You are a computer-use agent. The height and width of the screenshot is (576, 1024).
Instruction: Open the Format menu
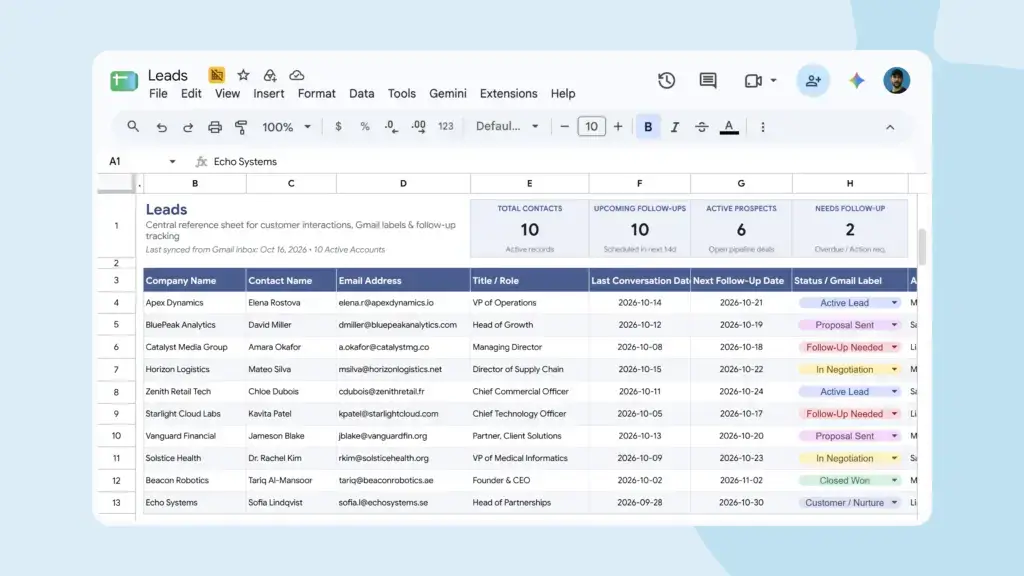[316, 93]
